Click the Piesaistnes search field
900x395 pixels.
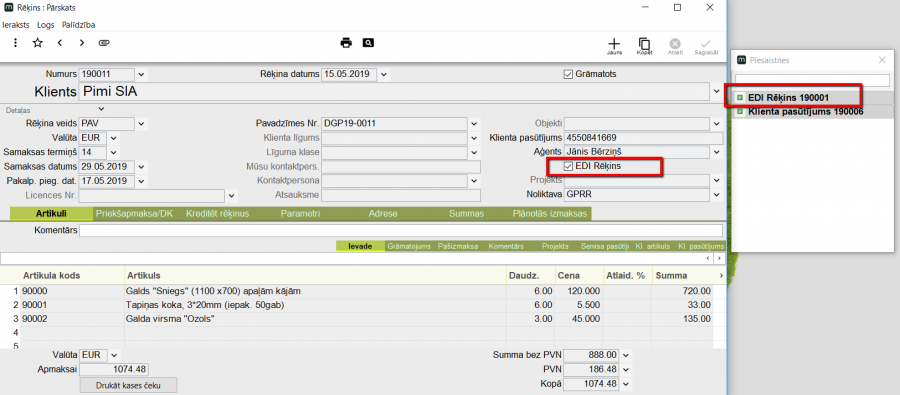tap(812, 79)
